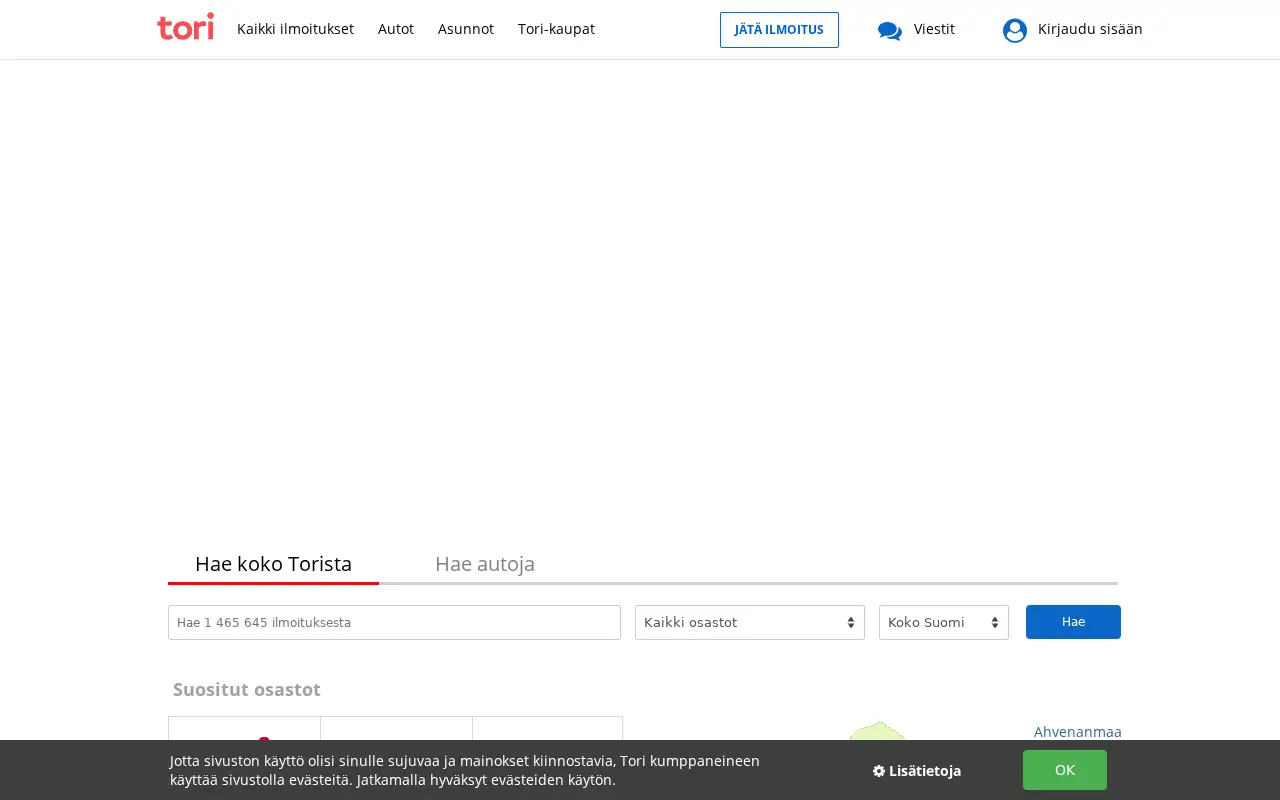1280x800 pixels.
Task: Click the Kirjaudu sisään login link
Action: click(1090, 29)
